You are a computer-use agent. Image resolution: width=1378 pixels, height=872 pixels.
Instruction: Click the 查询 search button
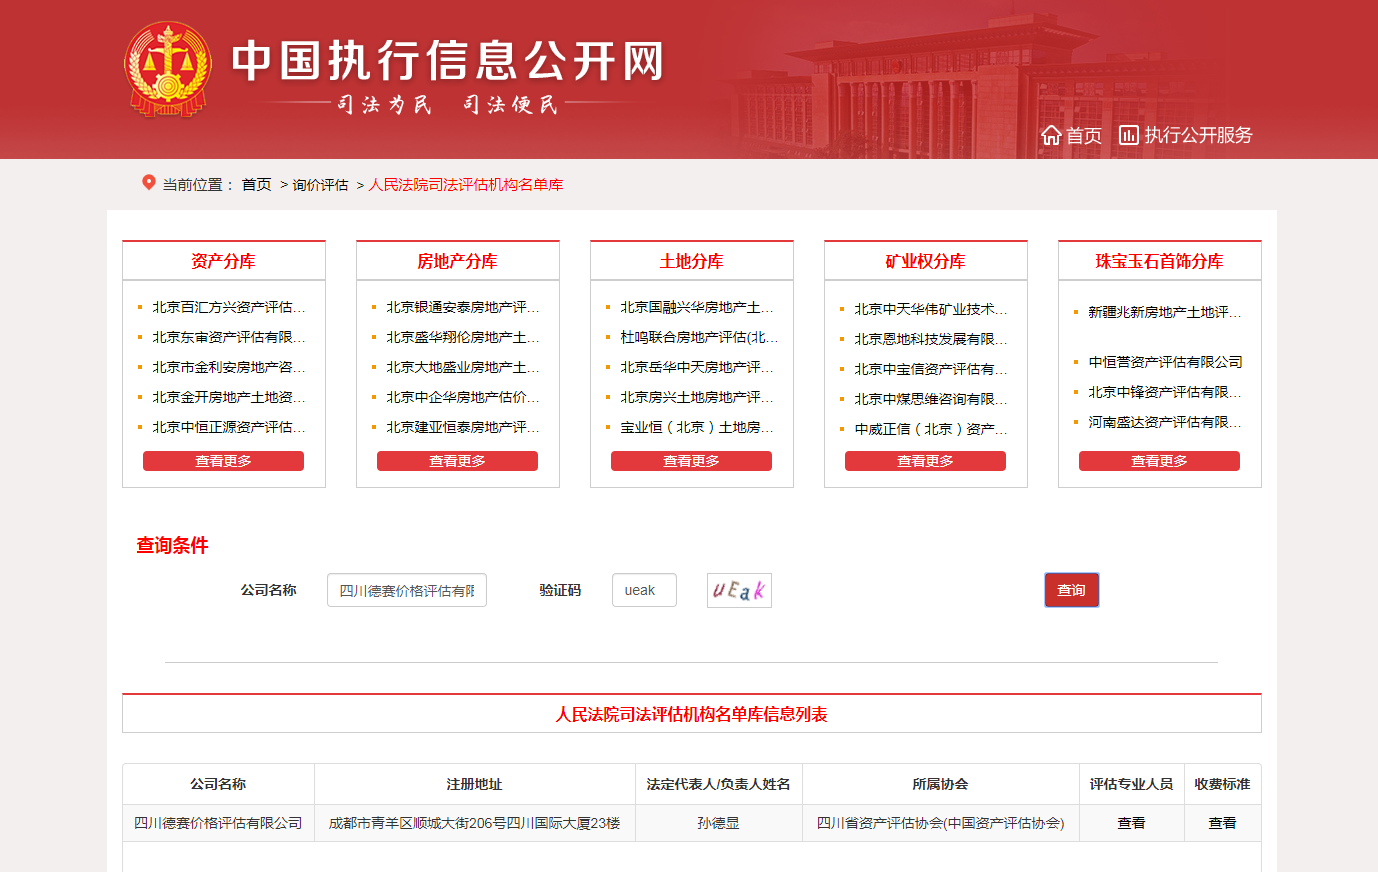click(x=1072, y=590)
